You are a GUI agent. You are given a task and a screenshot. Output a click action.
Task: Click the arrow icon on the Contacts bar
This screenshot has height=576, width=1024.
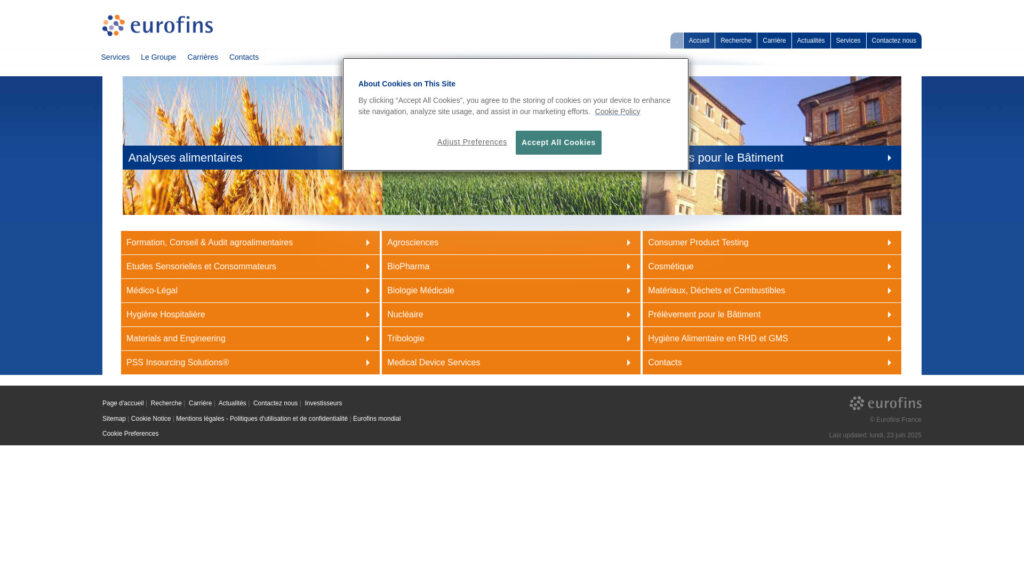click(888, 362)
